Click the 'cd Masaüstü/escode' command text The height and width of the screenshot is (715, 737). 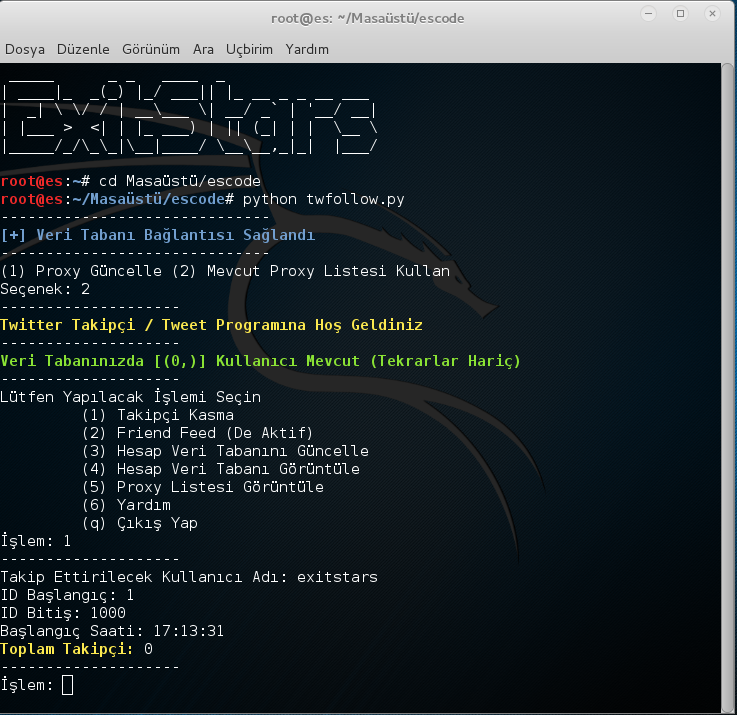coord(180,181)
